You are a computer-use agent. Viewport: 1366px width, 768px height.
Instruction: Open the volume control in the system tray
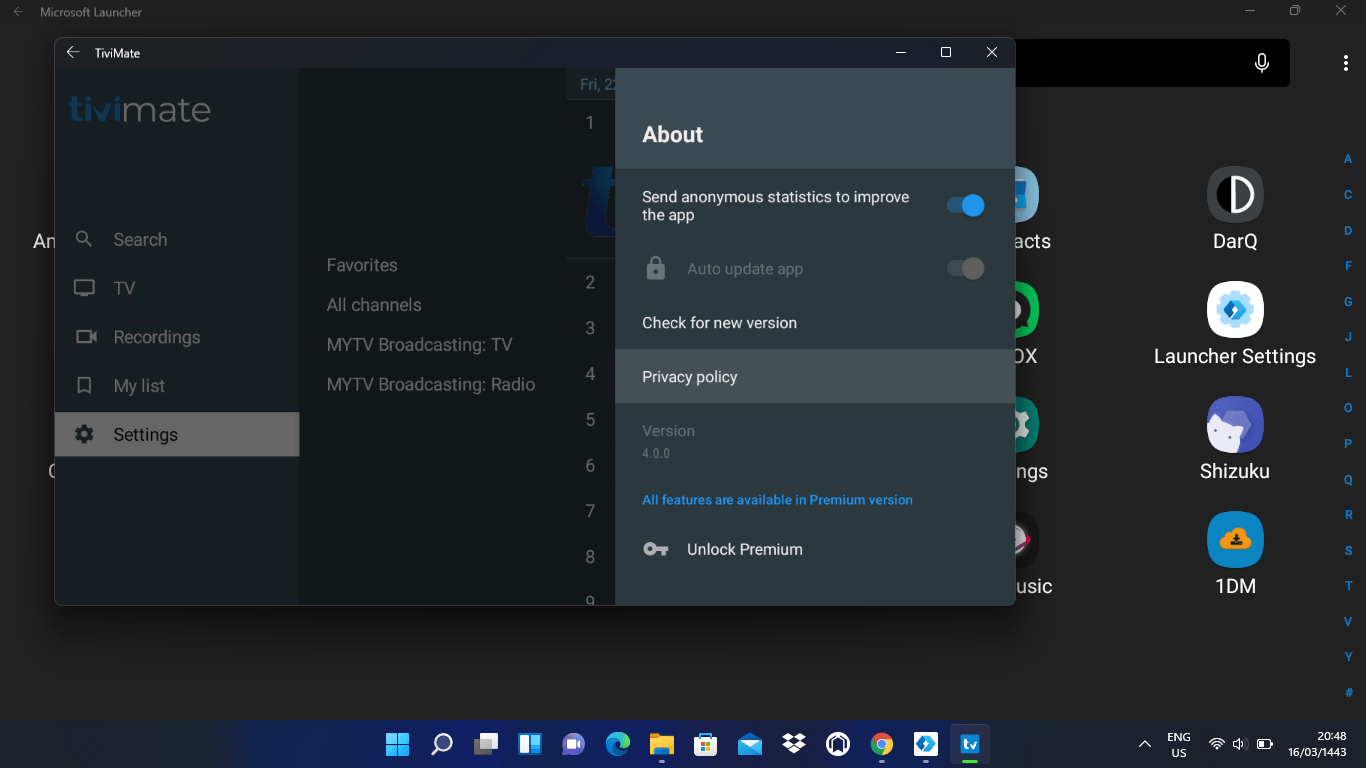tap(1239, 744)
